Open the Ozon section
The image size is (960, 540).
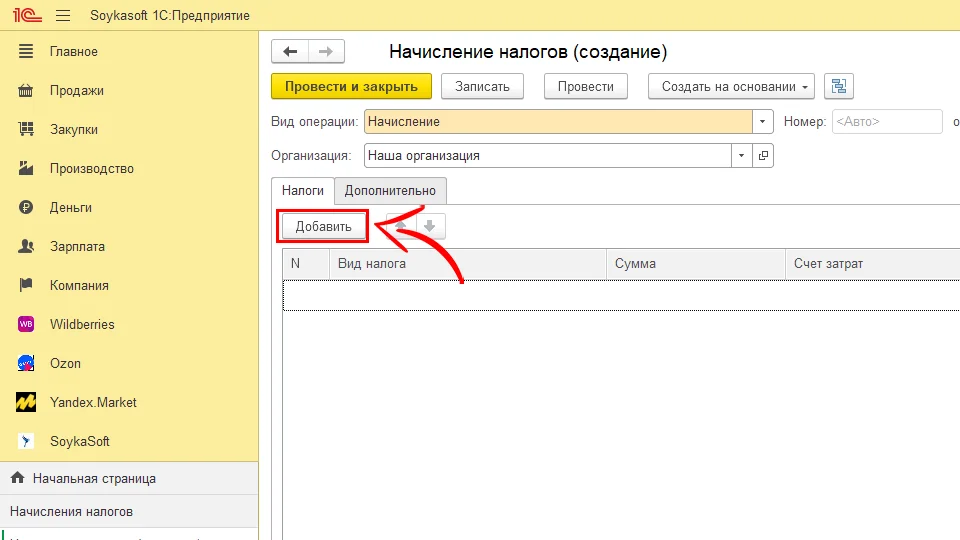[x=65, y=363]
